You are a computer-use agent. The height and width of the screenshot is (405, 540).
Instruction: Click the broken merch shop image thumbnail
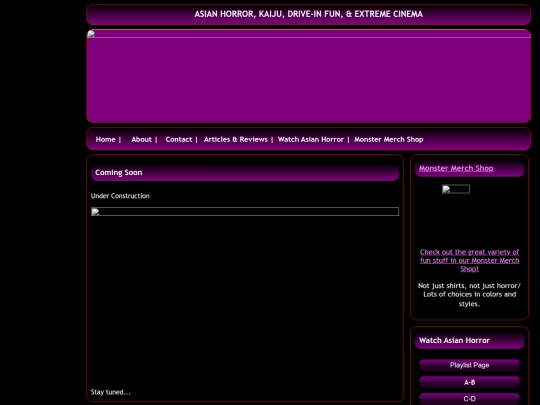pos(456,189)
